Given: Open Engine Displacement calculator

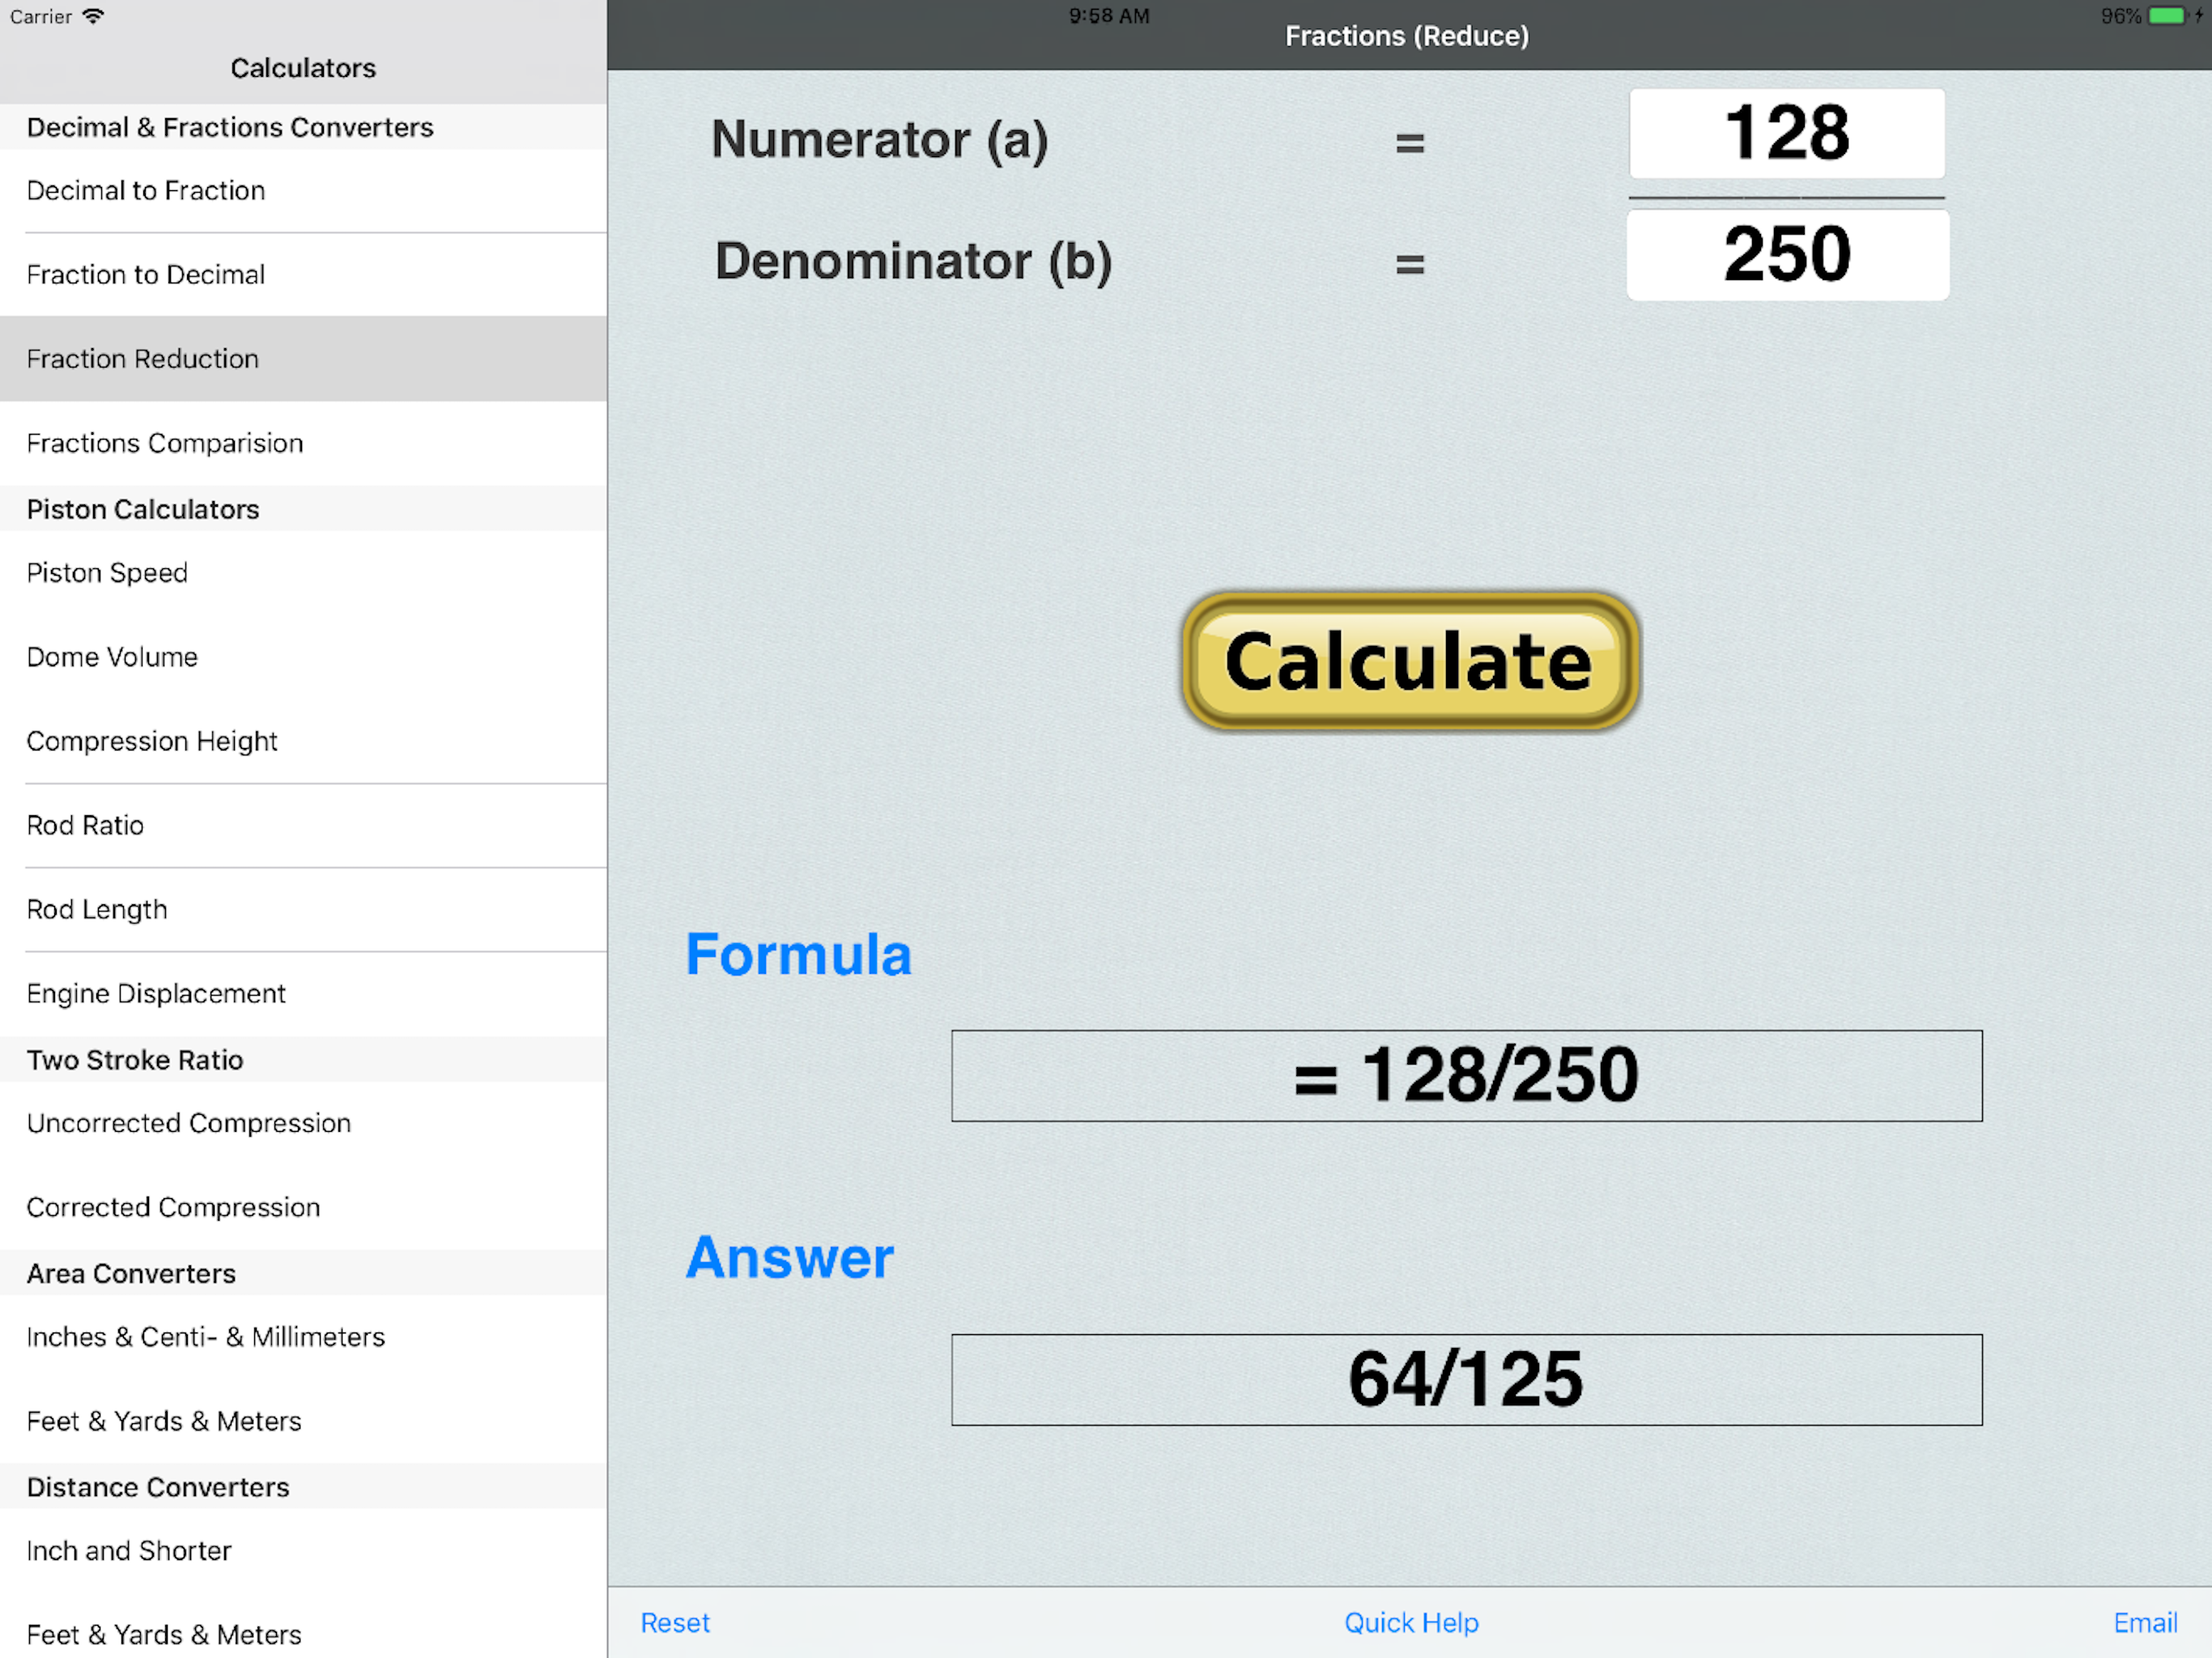Looking at the screenshot, I should pos(156,993).
